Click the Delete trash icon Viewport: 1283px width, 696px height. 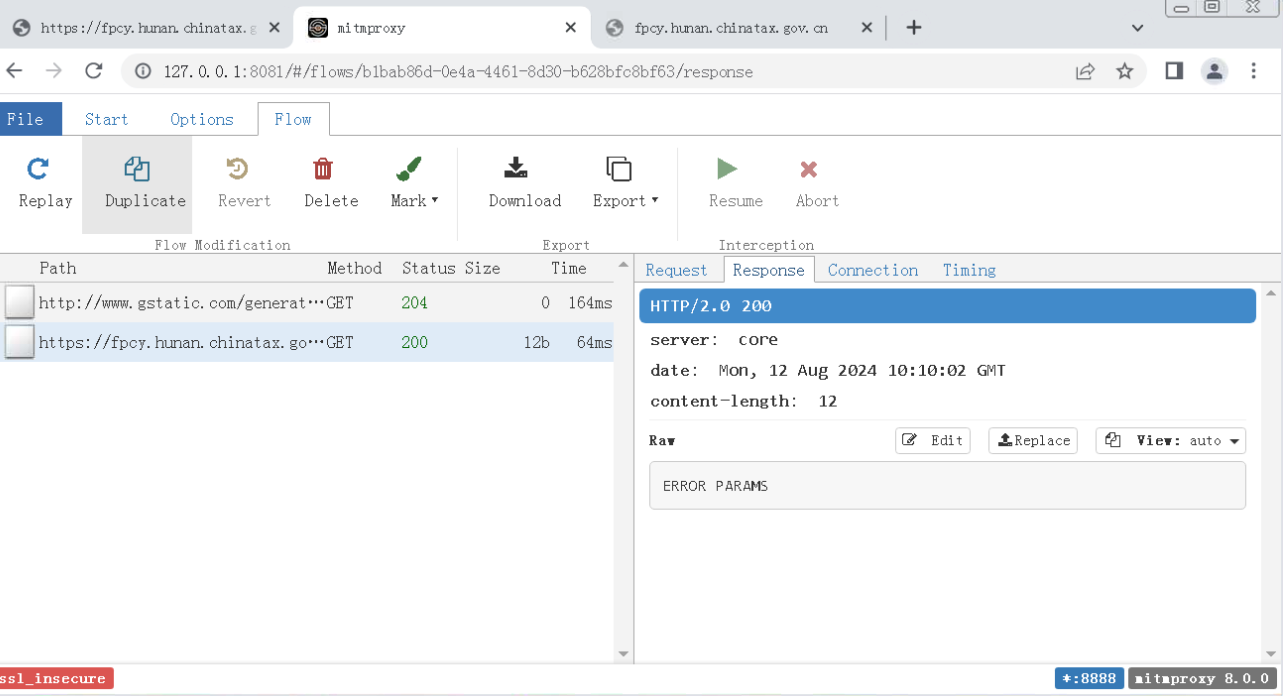[x=323, y=169]
